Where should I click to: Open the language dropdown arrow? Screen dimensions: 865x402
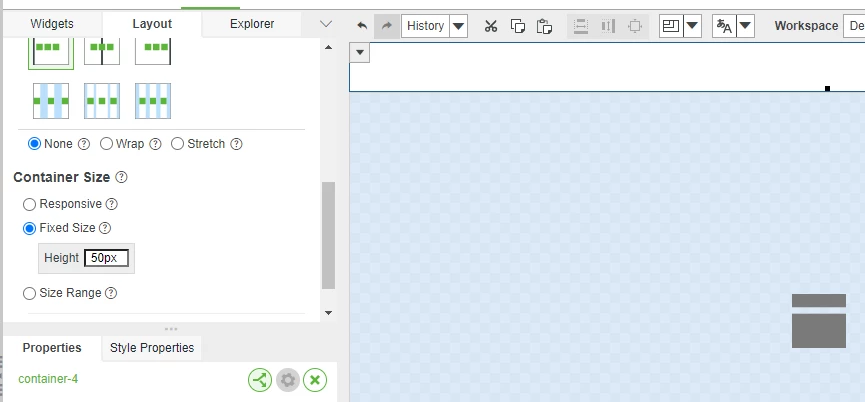745,26
